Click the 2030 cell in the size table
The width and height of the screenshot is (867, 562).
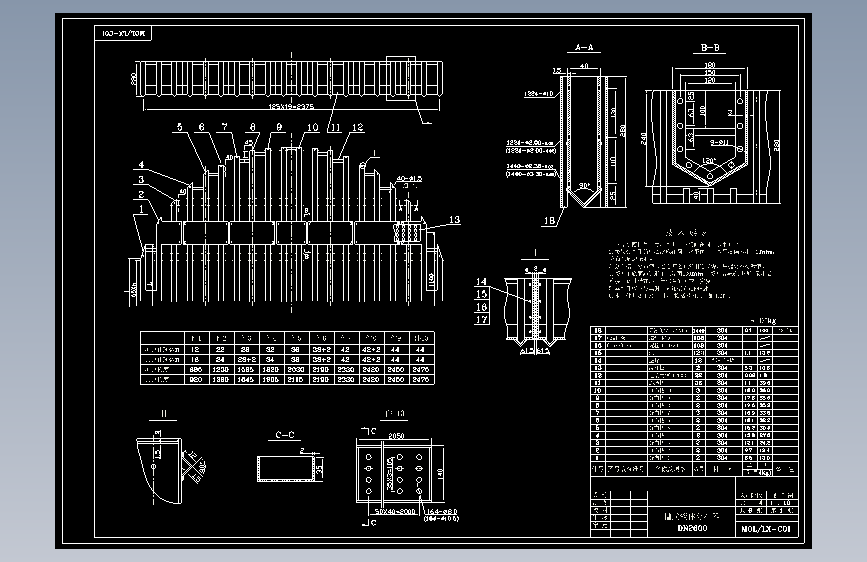click(x=295, y=370)
